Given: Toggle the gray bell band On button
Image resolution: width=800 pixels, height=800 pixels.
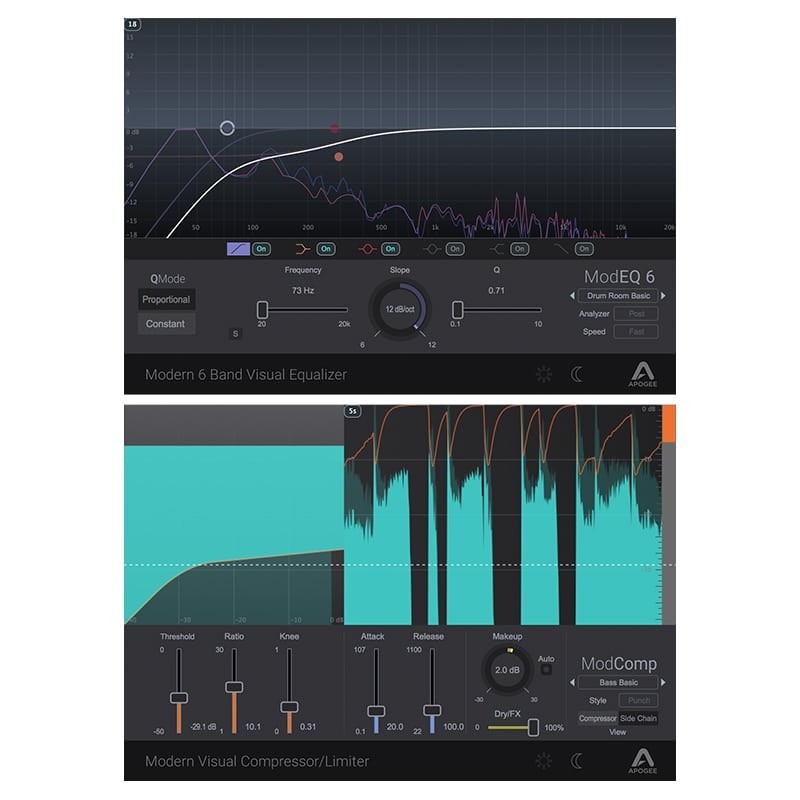Looking at the screenshot, I should coord(455,249).
